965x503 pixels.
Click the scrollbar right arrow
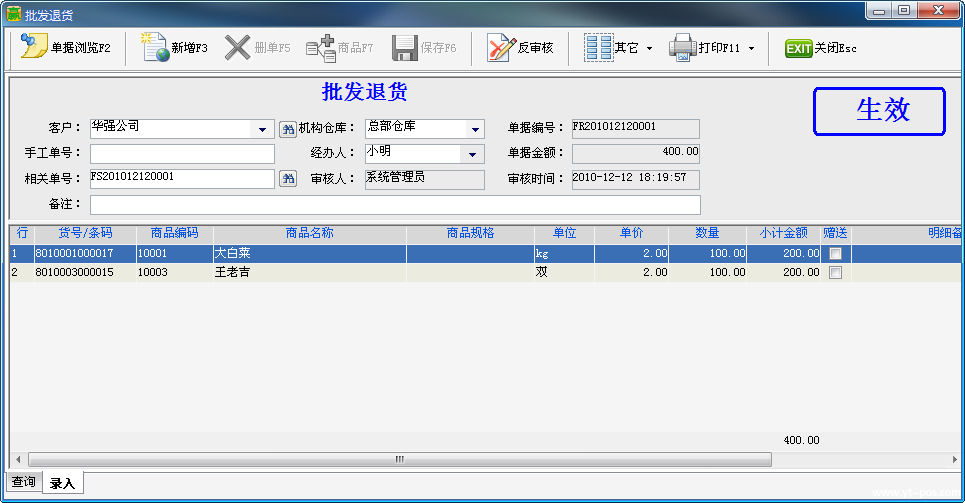[955, 459]
